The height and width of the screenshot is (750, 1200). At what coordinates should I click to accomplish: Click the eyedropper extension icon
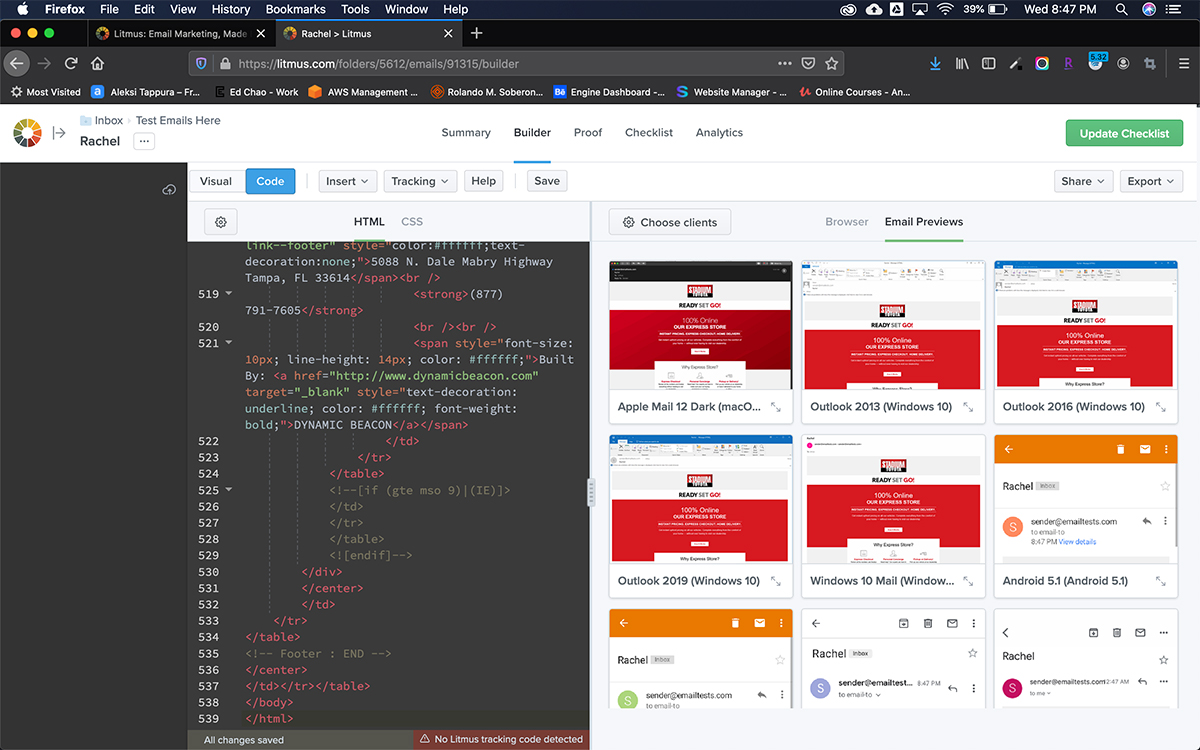tap(1015, 63)
